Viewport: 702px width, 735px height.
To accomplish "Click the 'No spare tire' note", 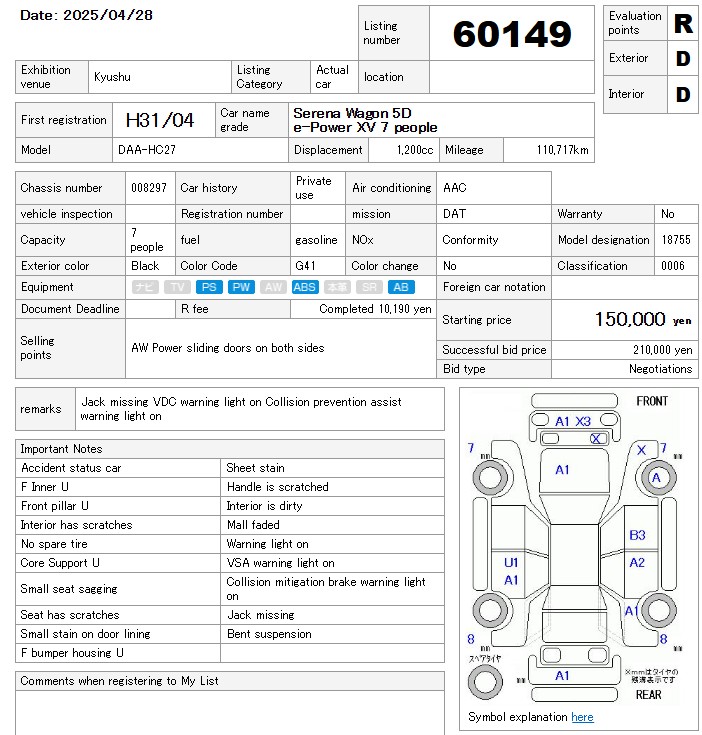I will (x=54, y=544).
